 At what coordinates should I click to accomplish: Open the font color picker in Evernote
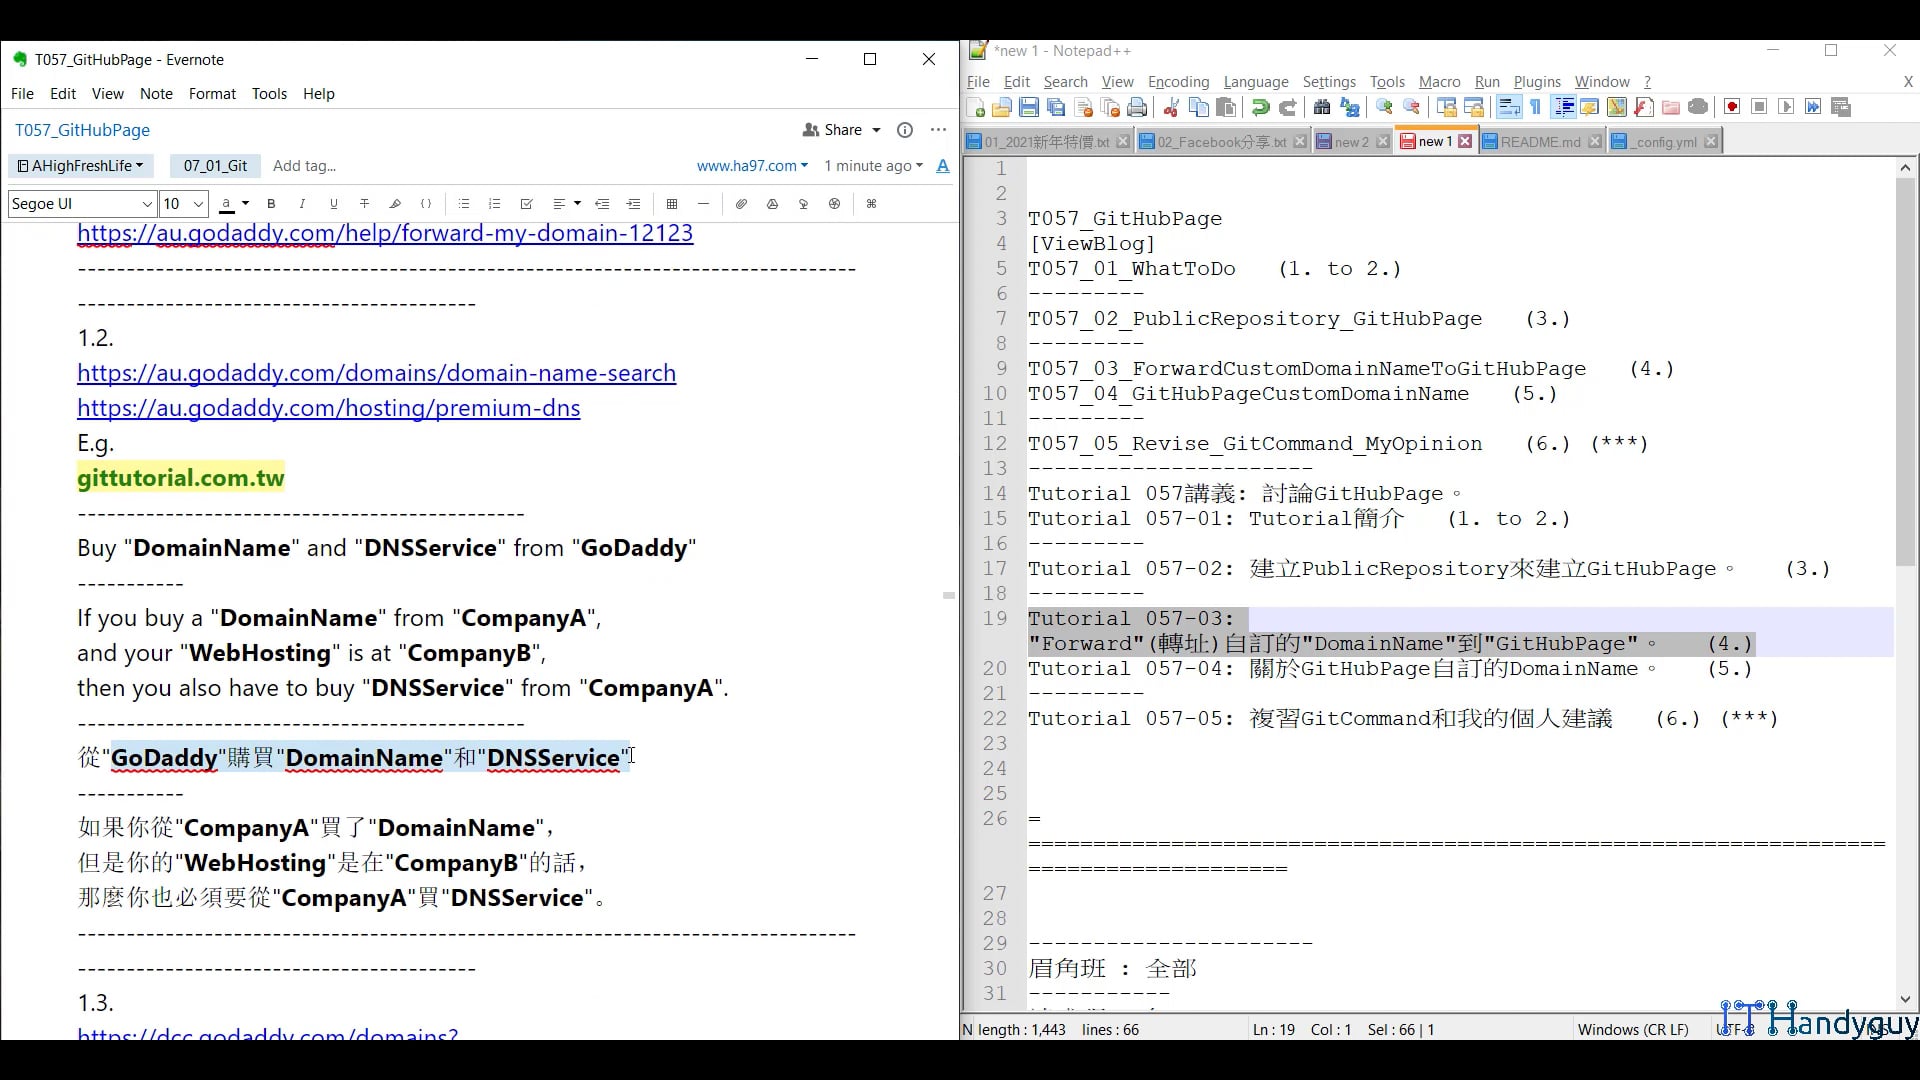point(232,204)
